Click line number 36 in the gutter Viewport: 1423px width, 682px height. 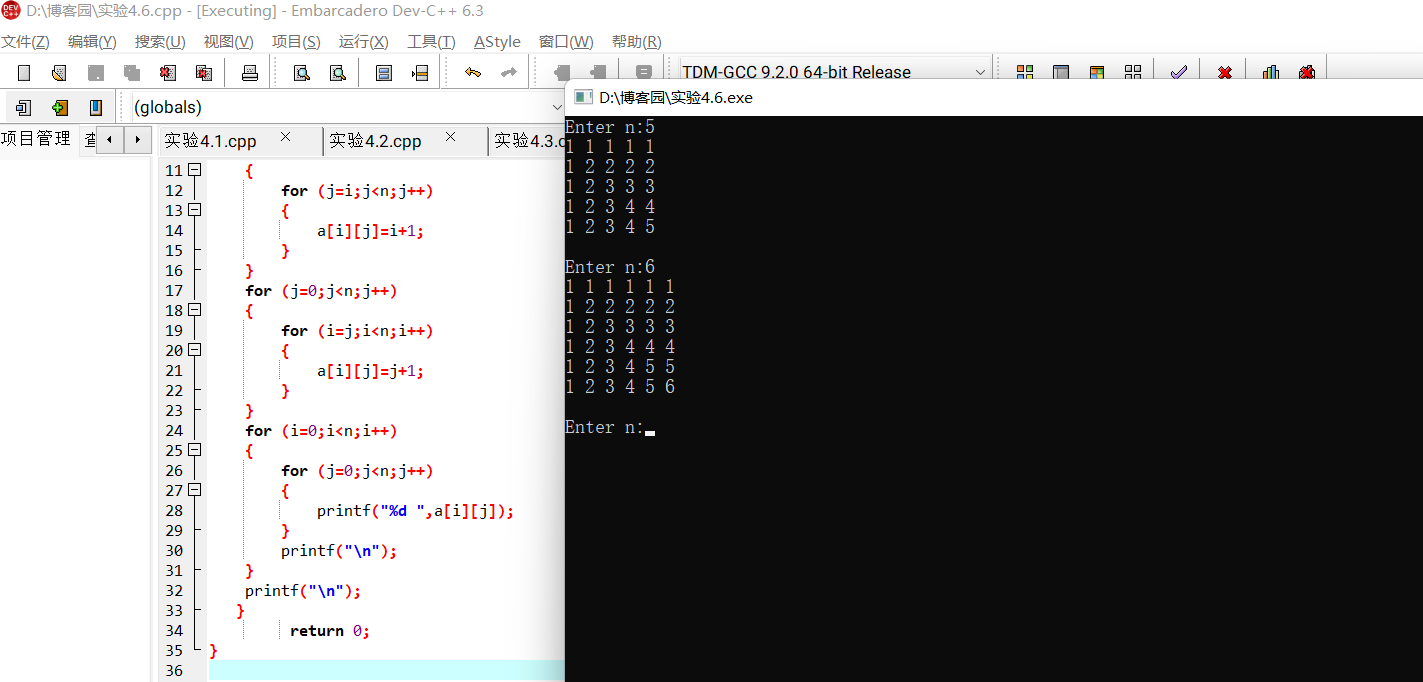point(173,670)
